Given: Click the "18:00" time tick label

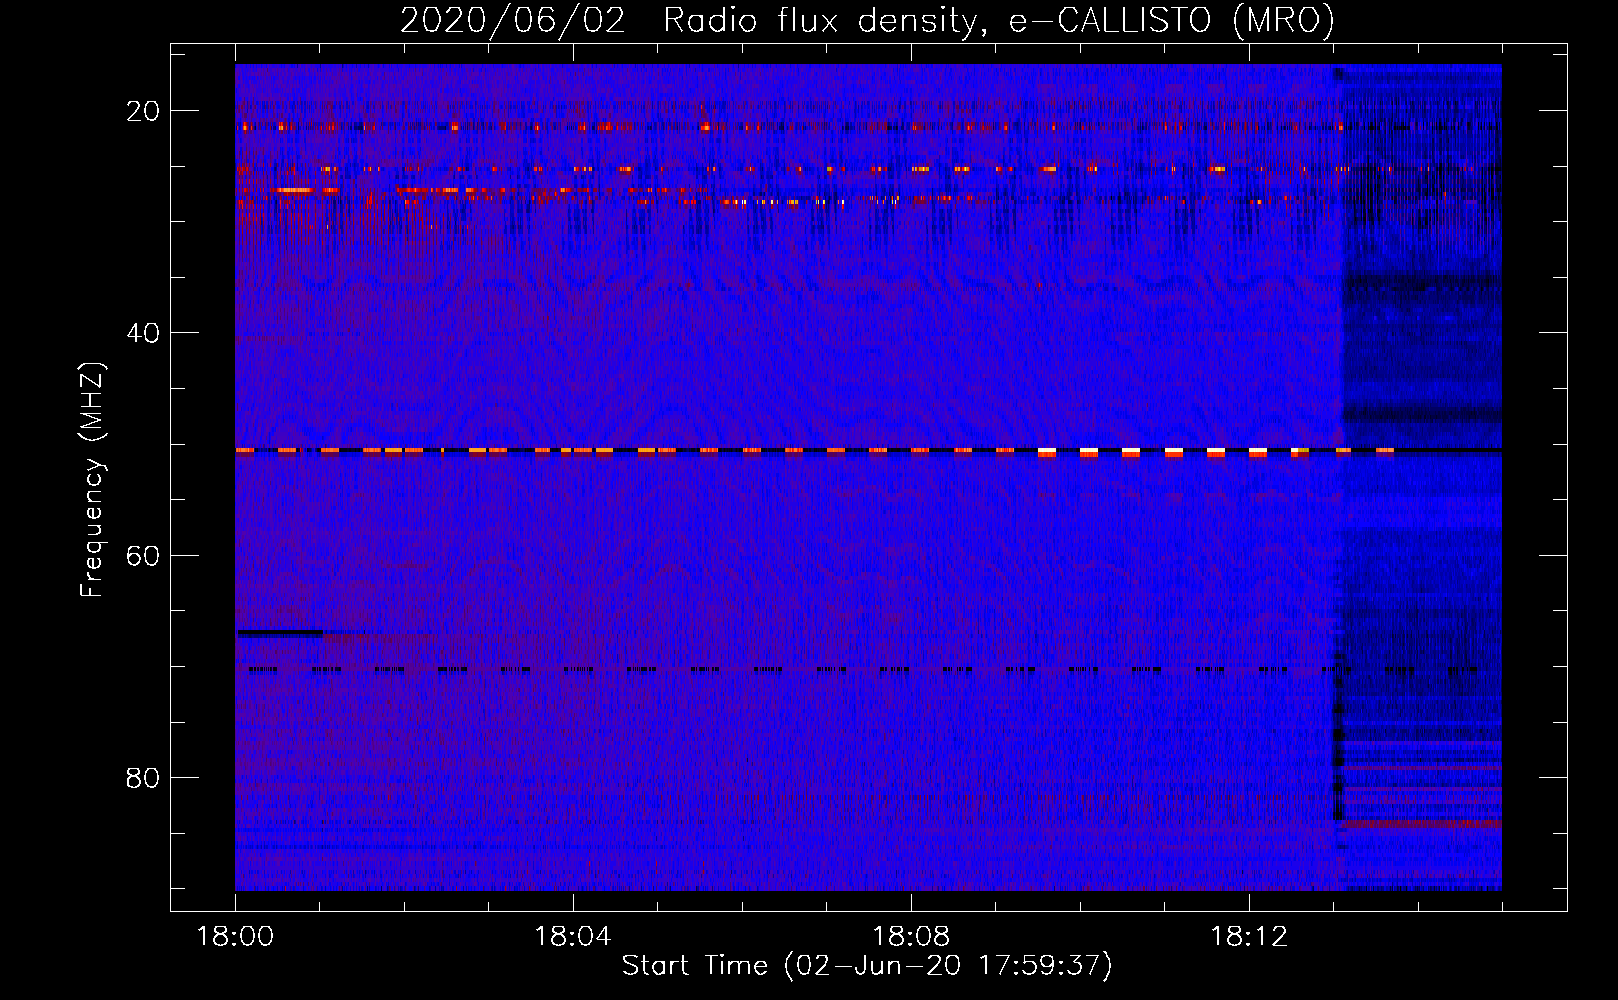Looking at the screenshot, I should pyautogui.click(x=235, y=937).
